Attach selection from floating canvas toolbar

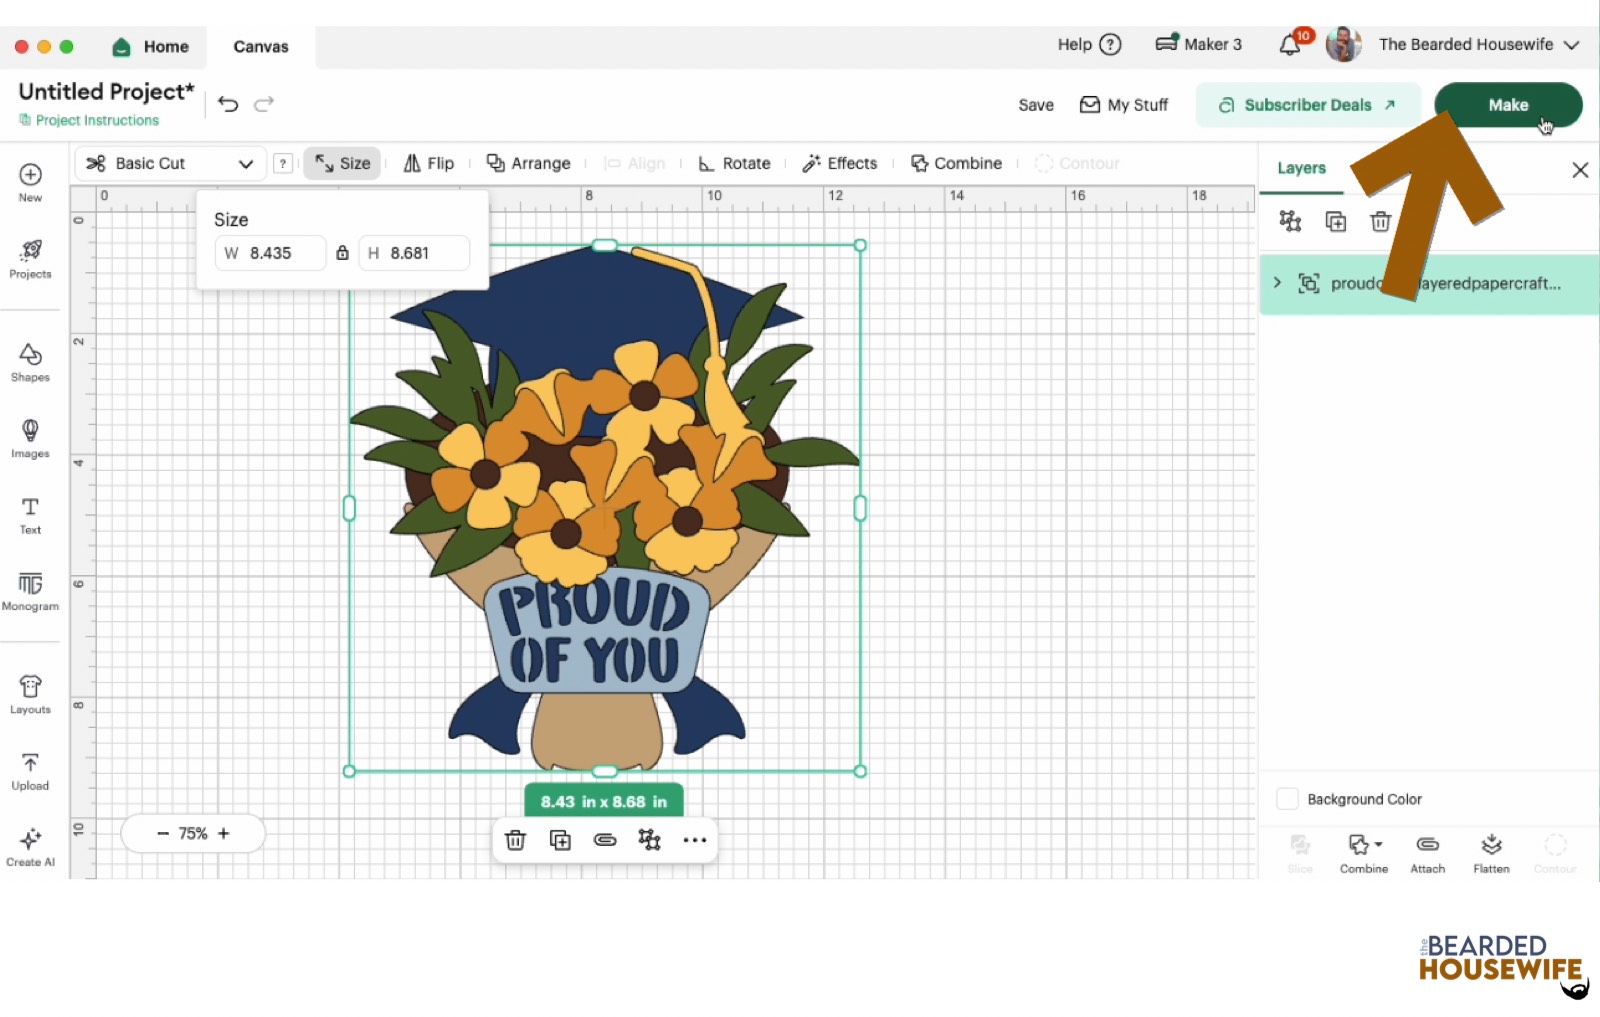tap(605, 840)
